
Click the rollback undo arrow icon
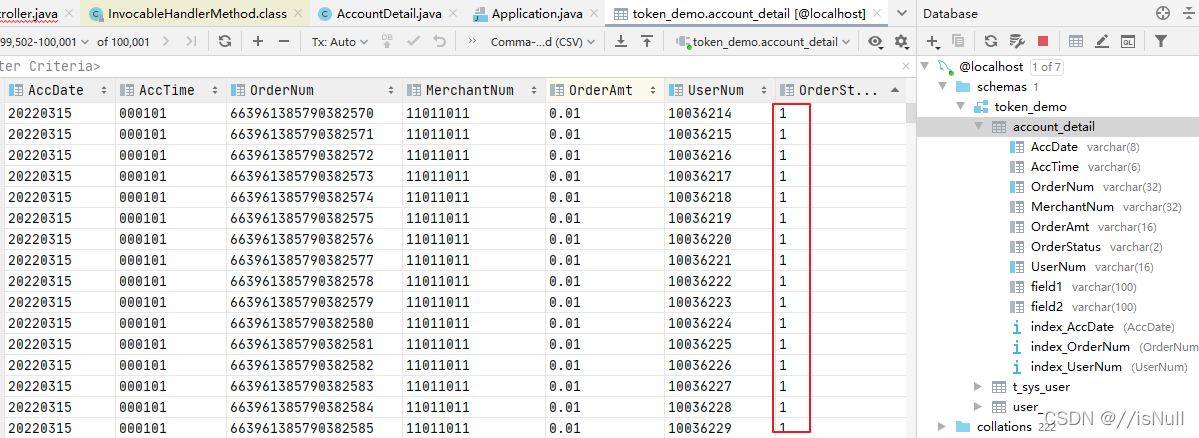439,41
